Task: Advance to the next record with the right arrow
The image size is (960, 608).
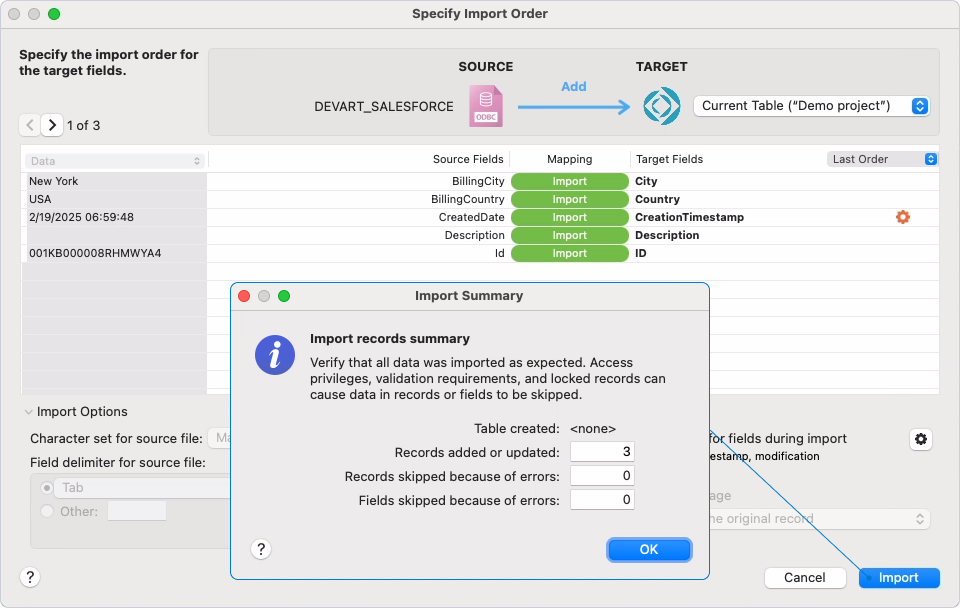Action: 52,125
